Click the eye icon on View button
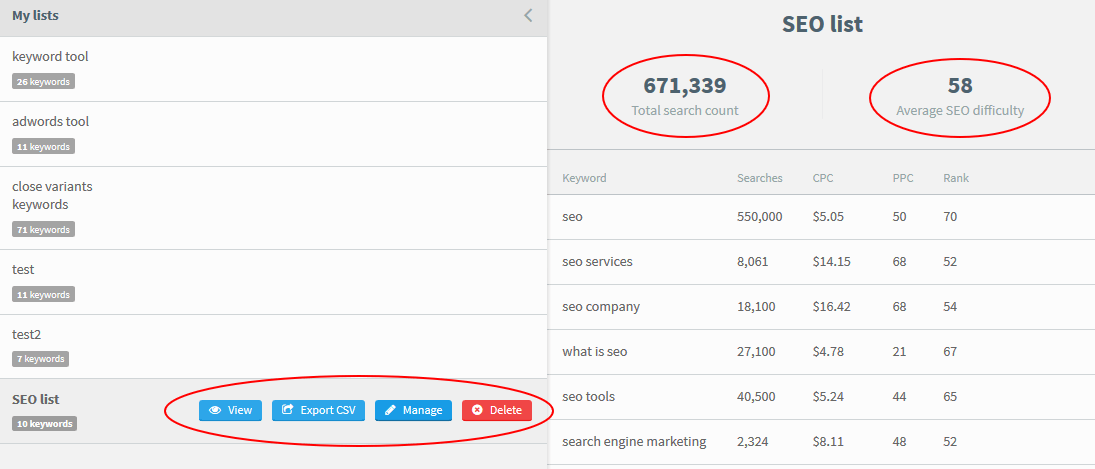Image resolution: width=1095 pixels, height=469 pixels. [x=215, y=410]
